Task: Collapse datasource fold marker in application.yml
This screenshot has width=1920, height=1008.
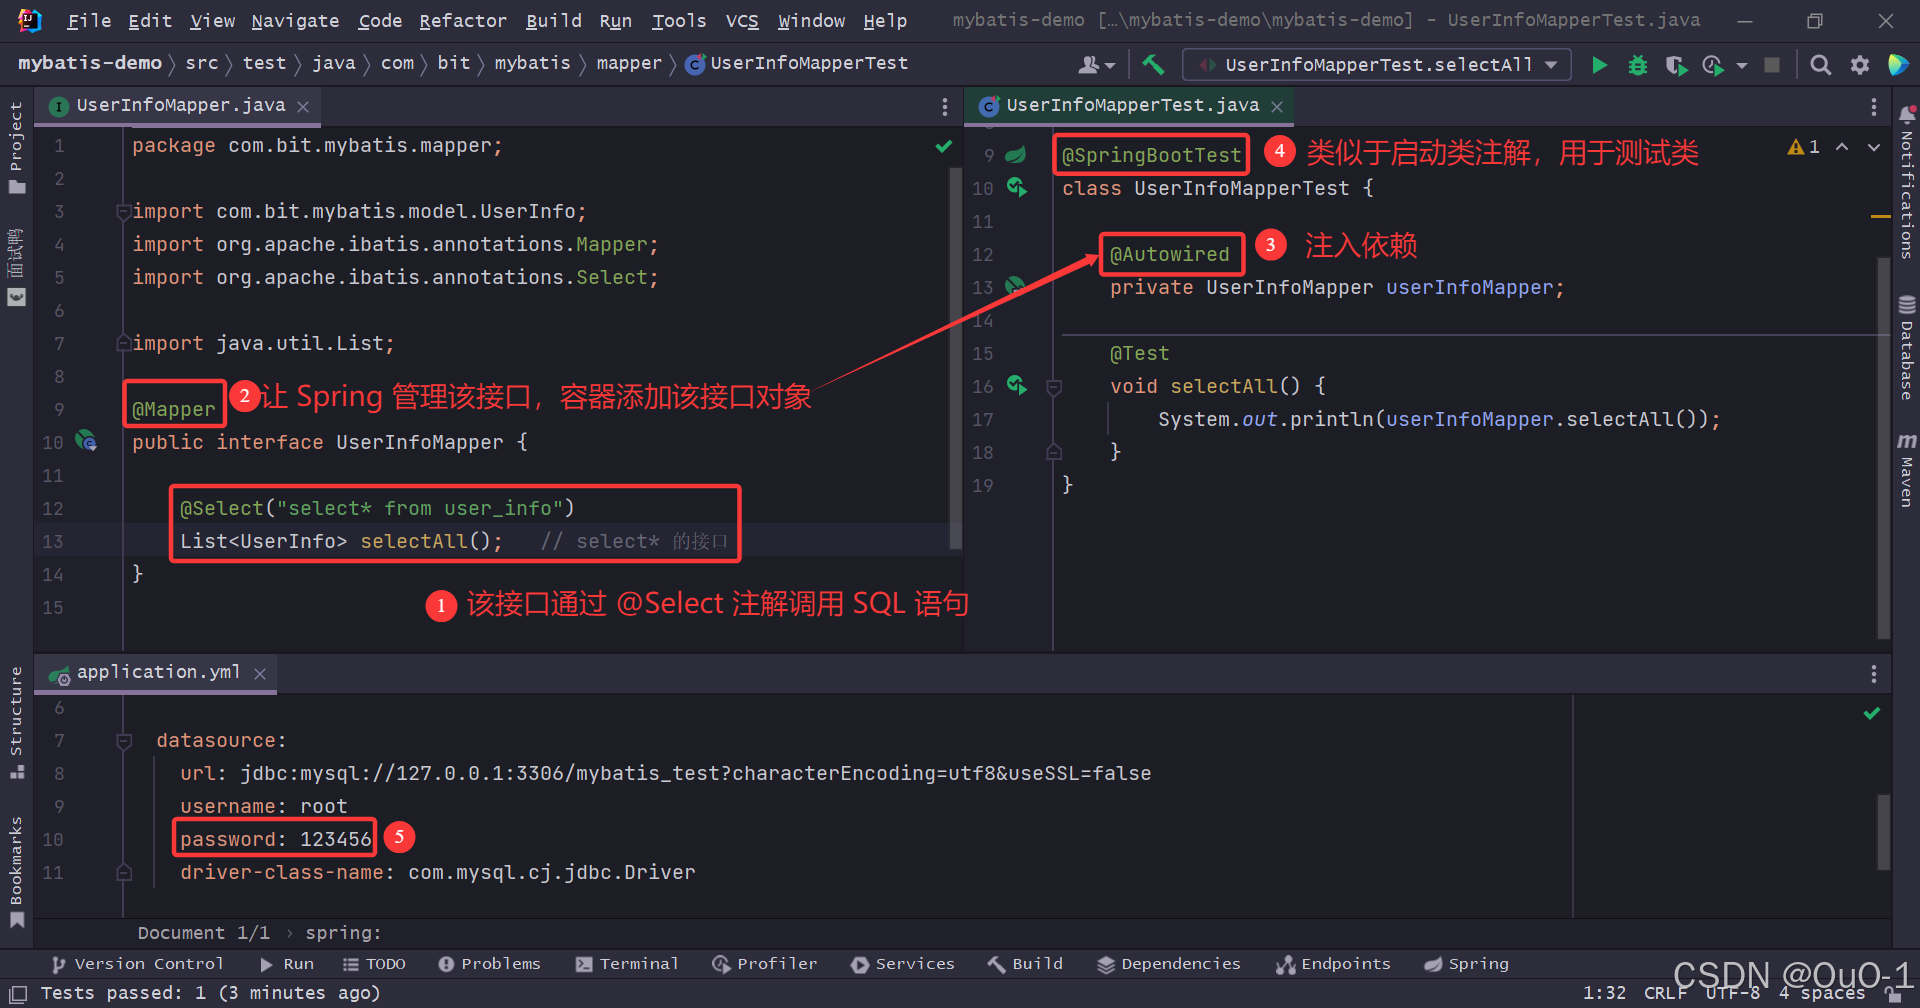Action: (x=124, y=741)
